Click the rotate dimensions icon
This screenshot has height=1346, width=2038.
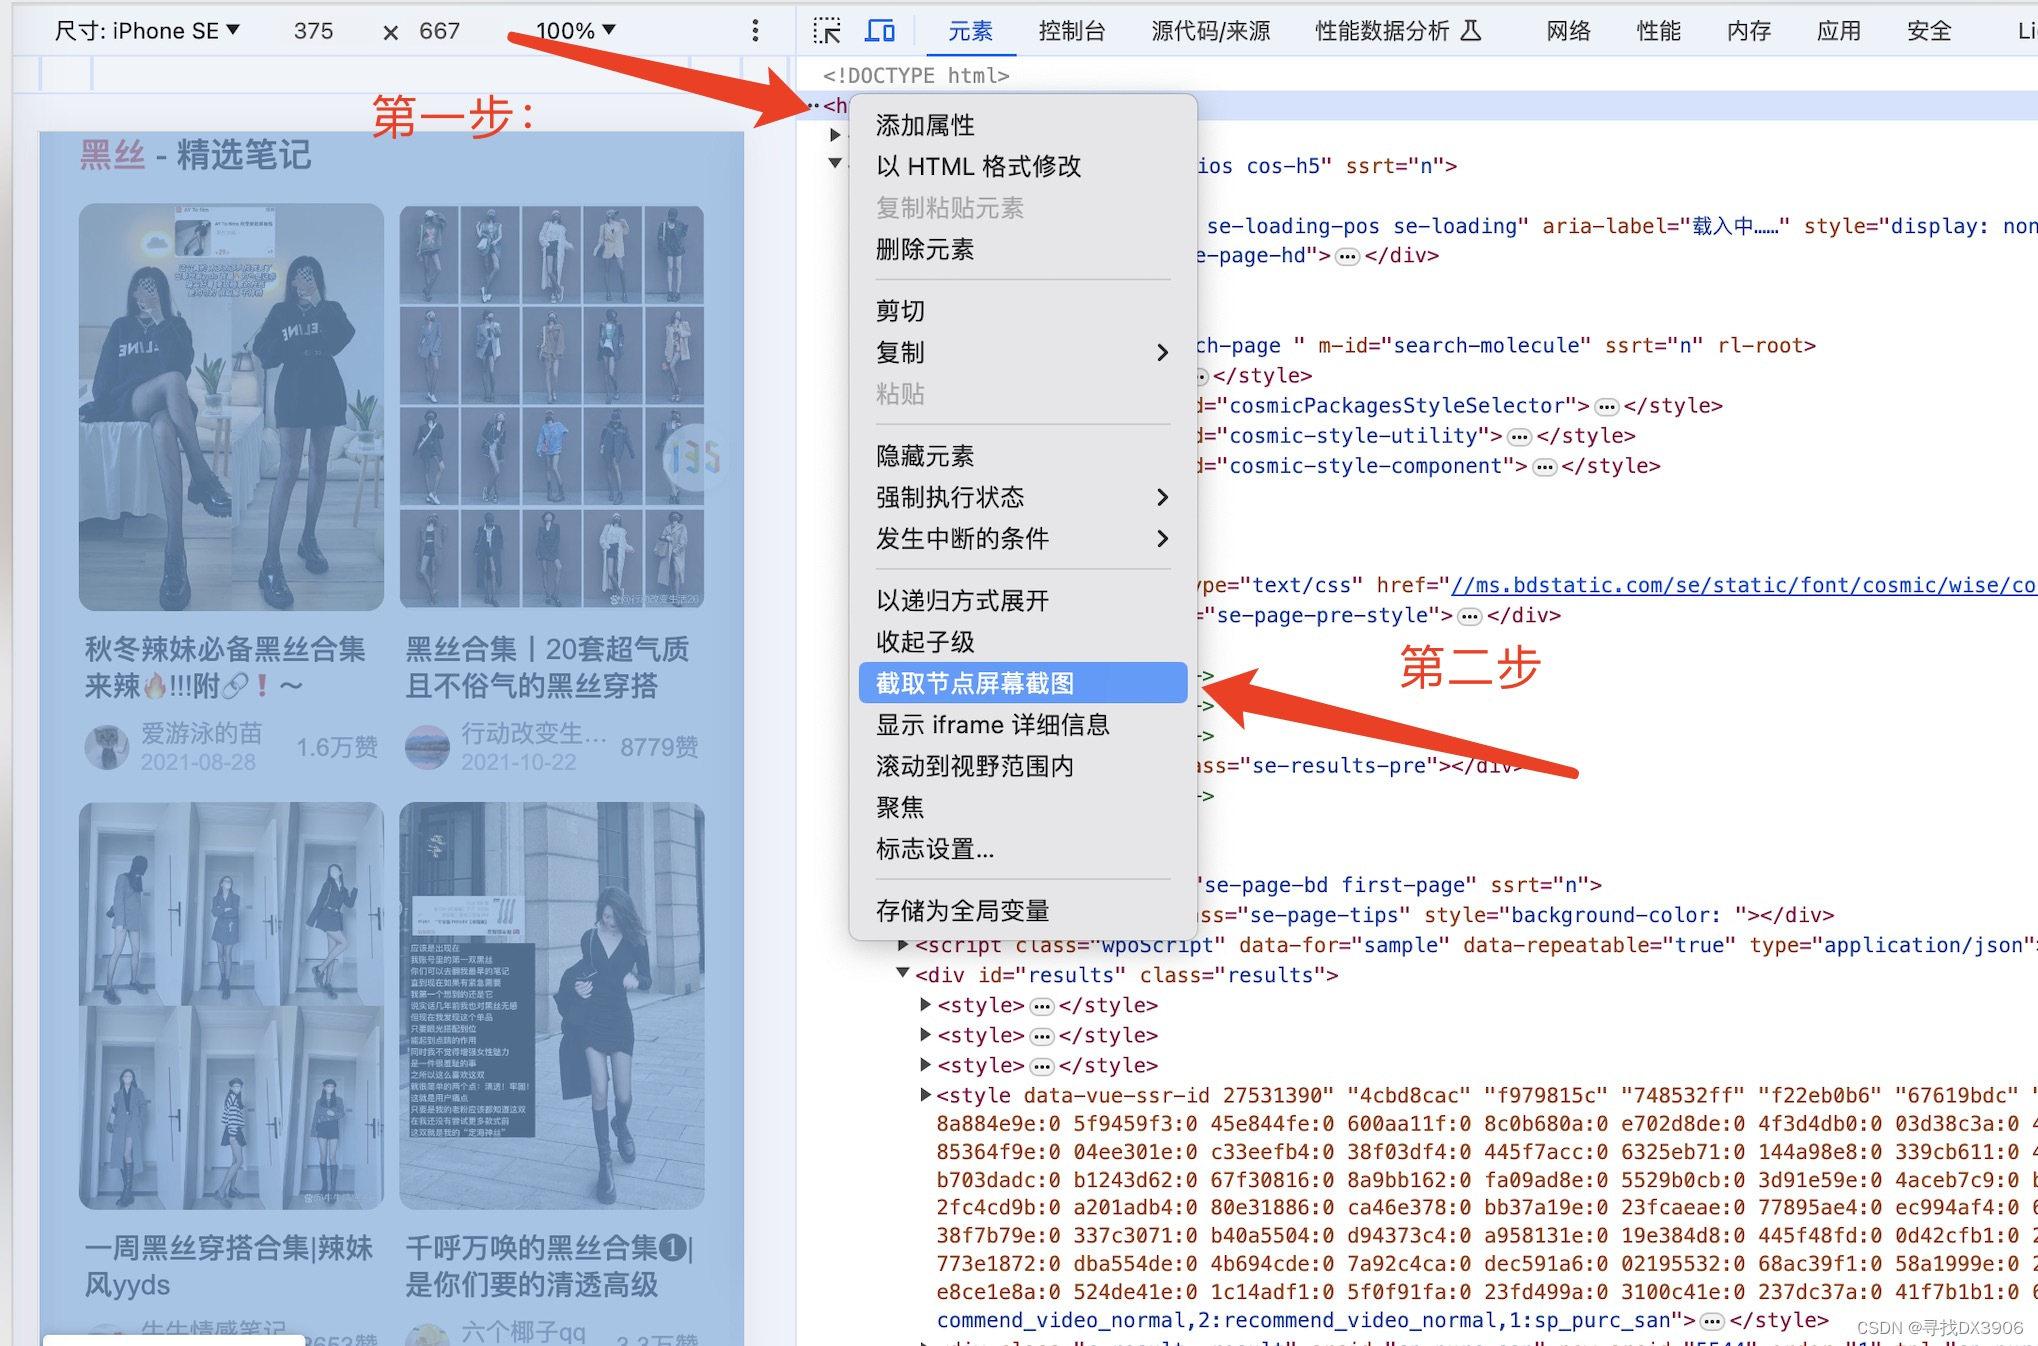tap(391, 33)
